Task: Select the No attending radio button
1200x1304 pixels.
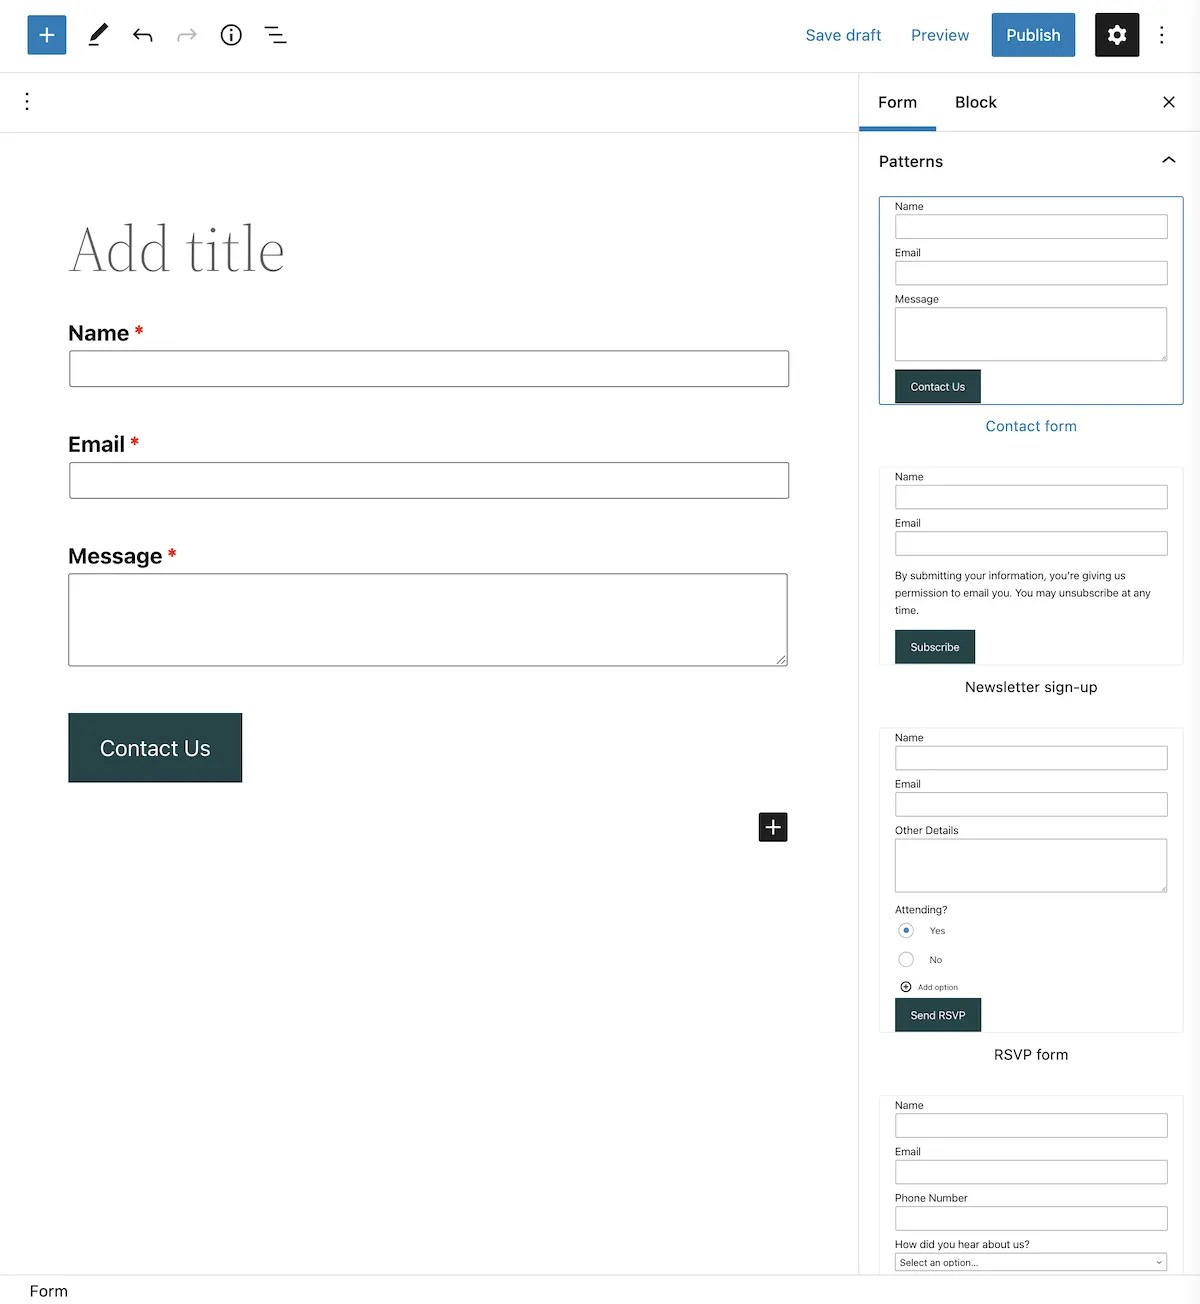Action: tap(906, 959)
